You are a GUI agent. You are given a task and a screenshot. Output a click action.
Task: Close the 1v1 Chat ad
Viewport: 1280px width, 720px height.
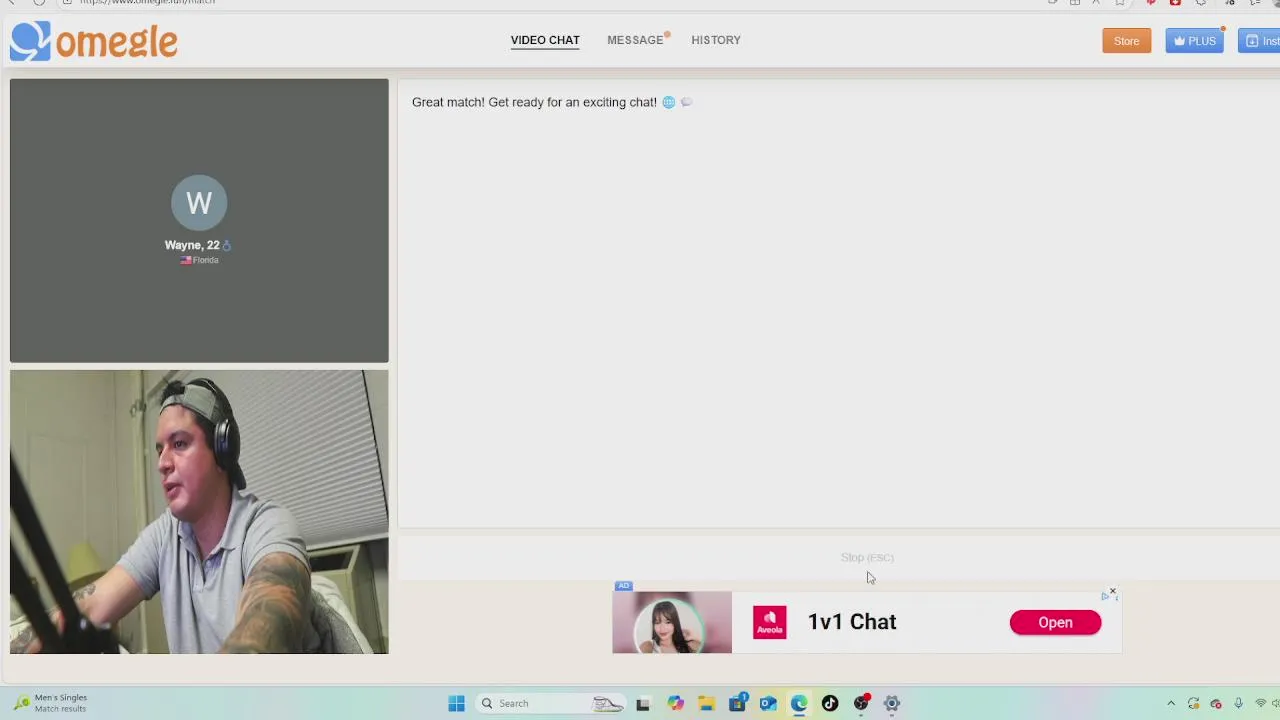click(x=1112, y=591)
